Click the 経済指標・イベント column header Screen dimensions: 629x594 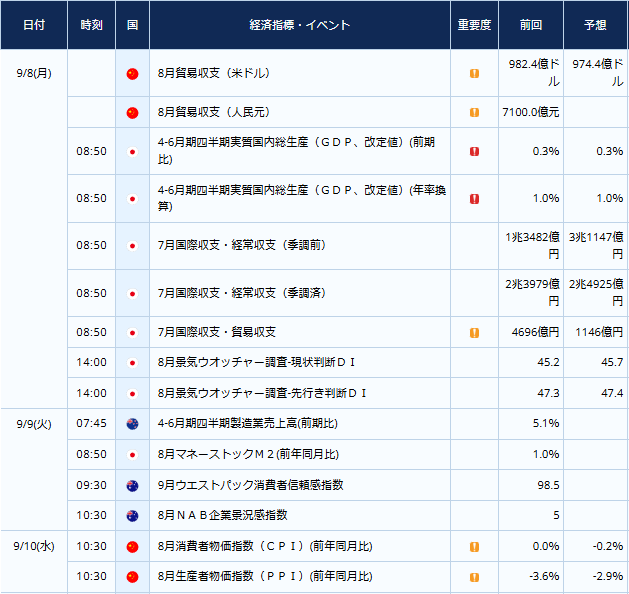(300, 25)
